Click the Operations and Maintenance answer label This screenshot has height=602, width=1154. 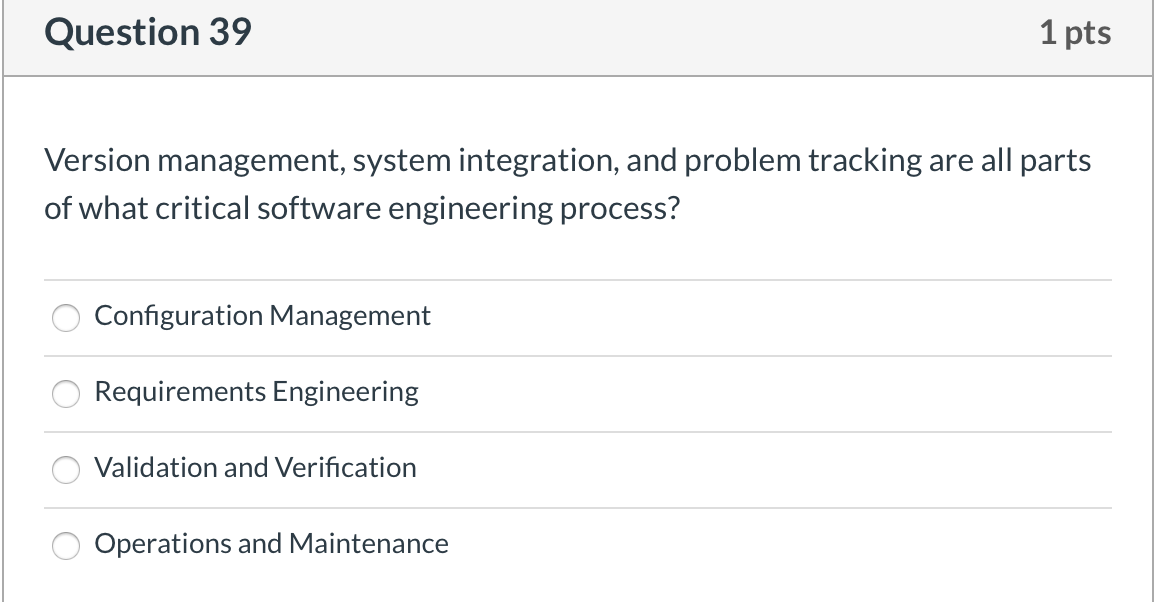click(x=270, y=543)
